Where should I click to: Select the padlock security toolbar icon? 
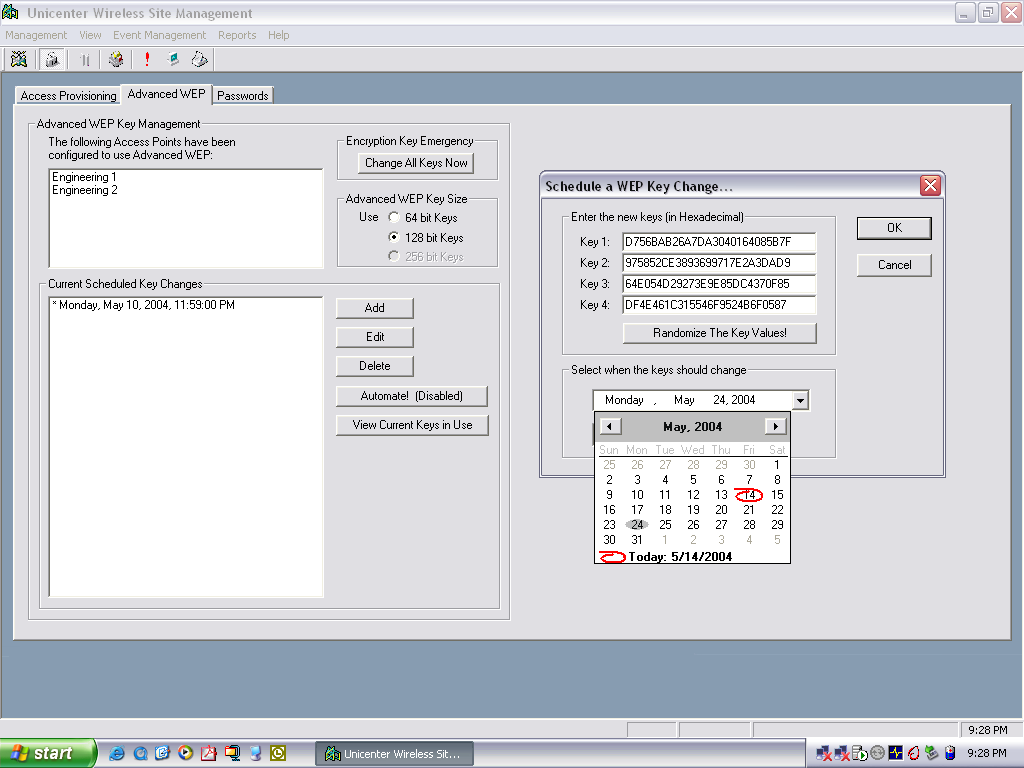click(x=52, y=59)
